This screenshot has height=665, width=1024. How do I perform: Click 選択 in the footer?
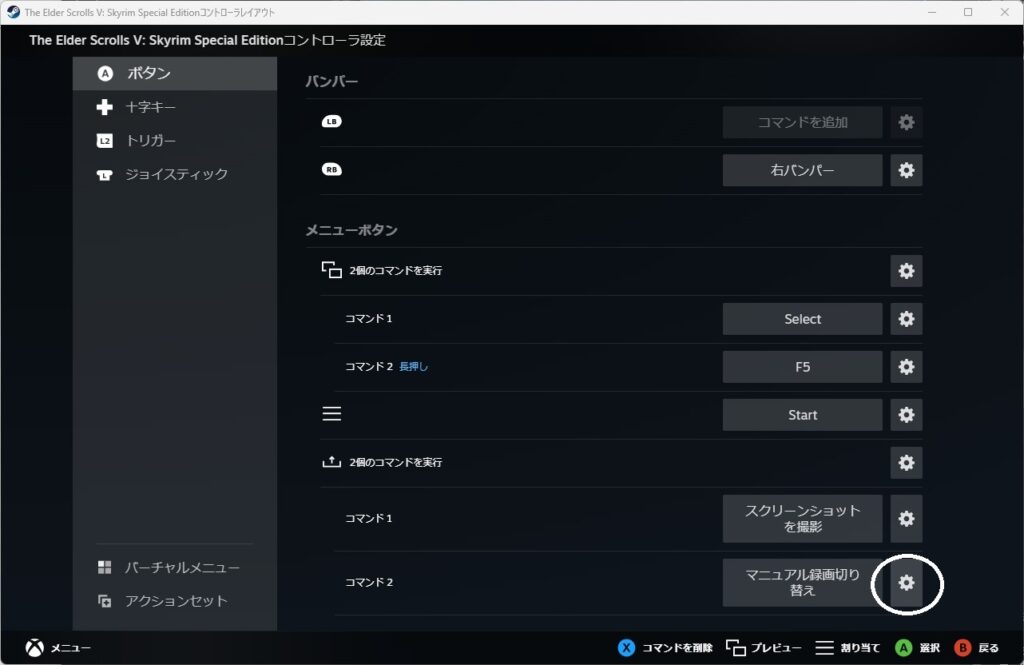[x=929, y=648]
